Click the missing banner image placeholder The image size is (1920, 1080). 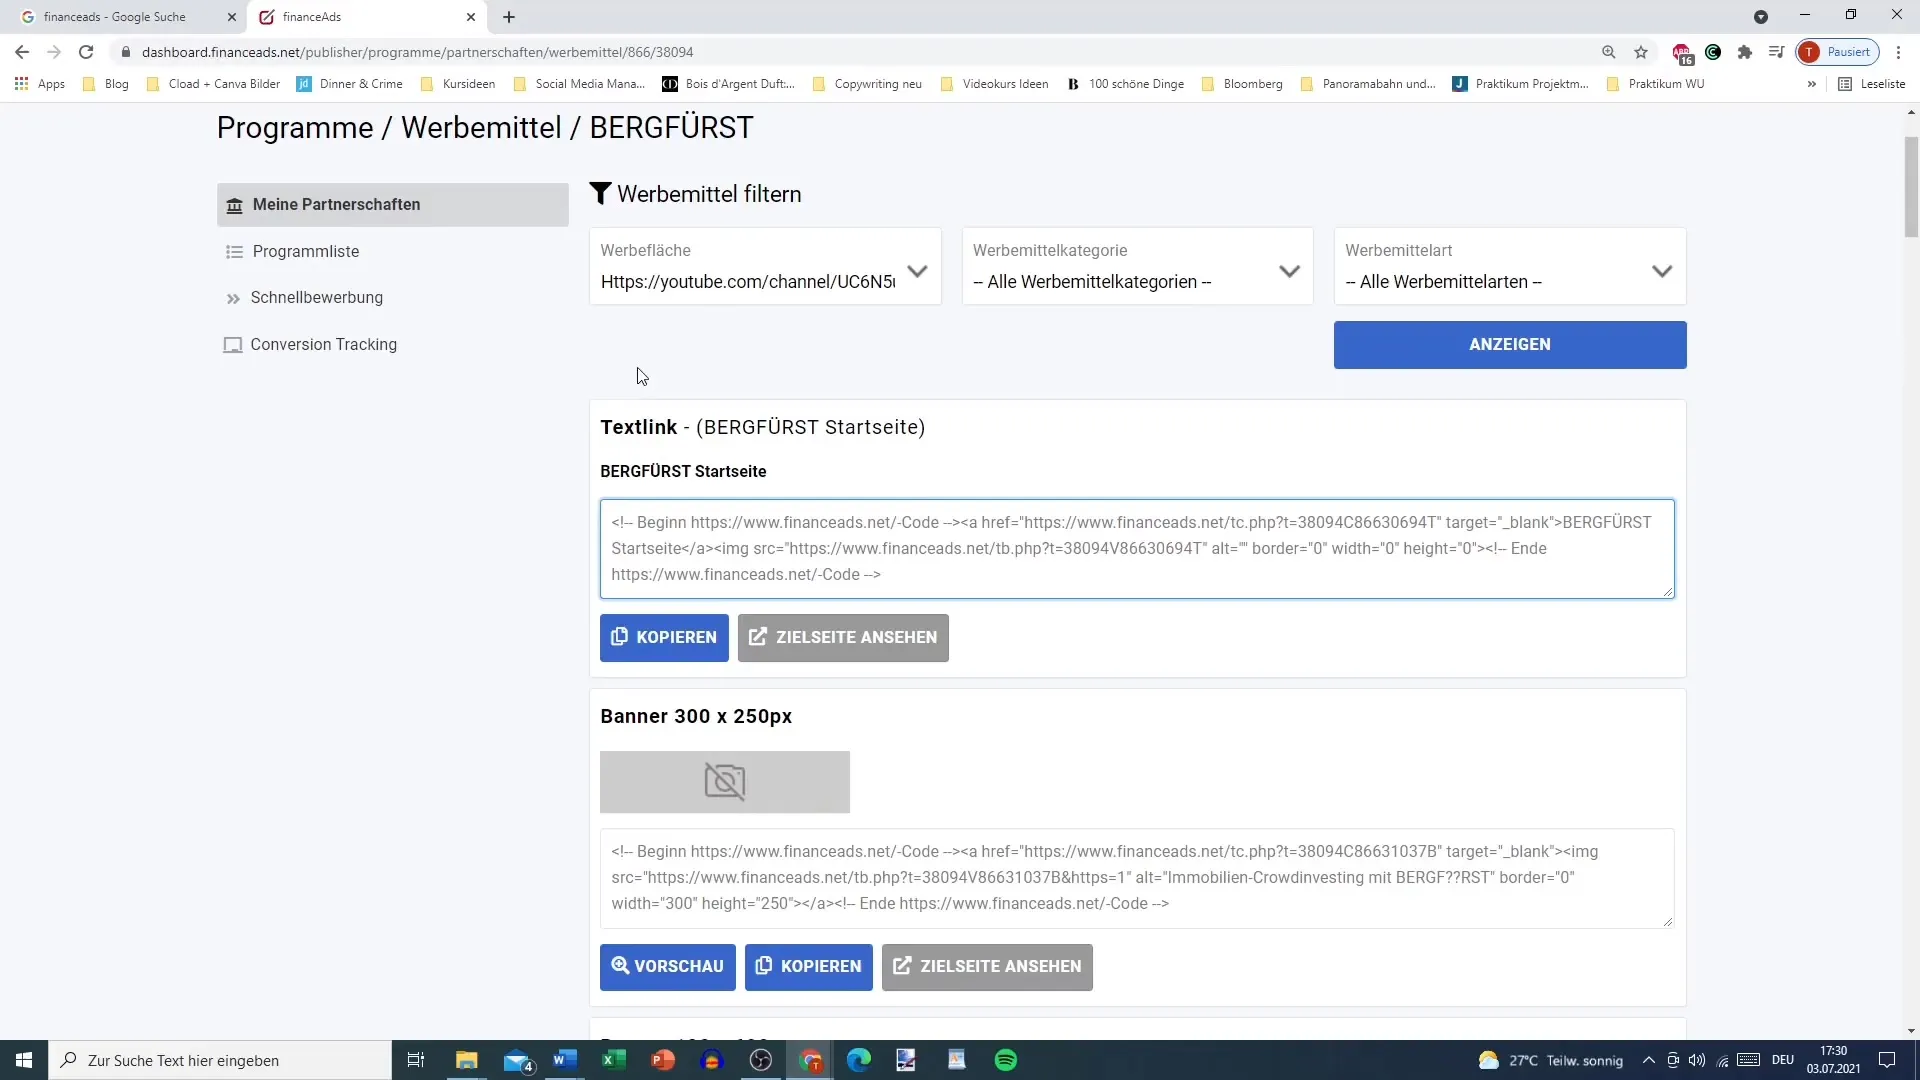(x=725, y=781)
